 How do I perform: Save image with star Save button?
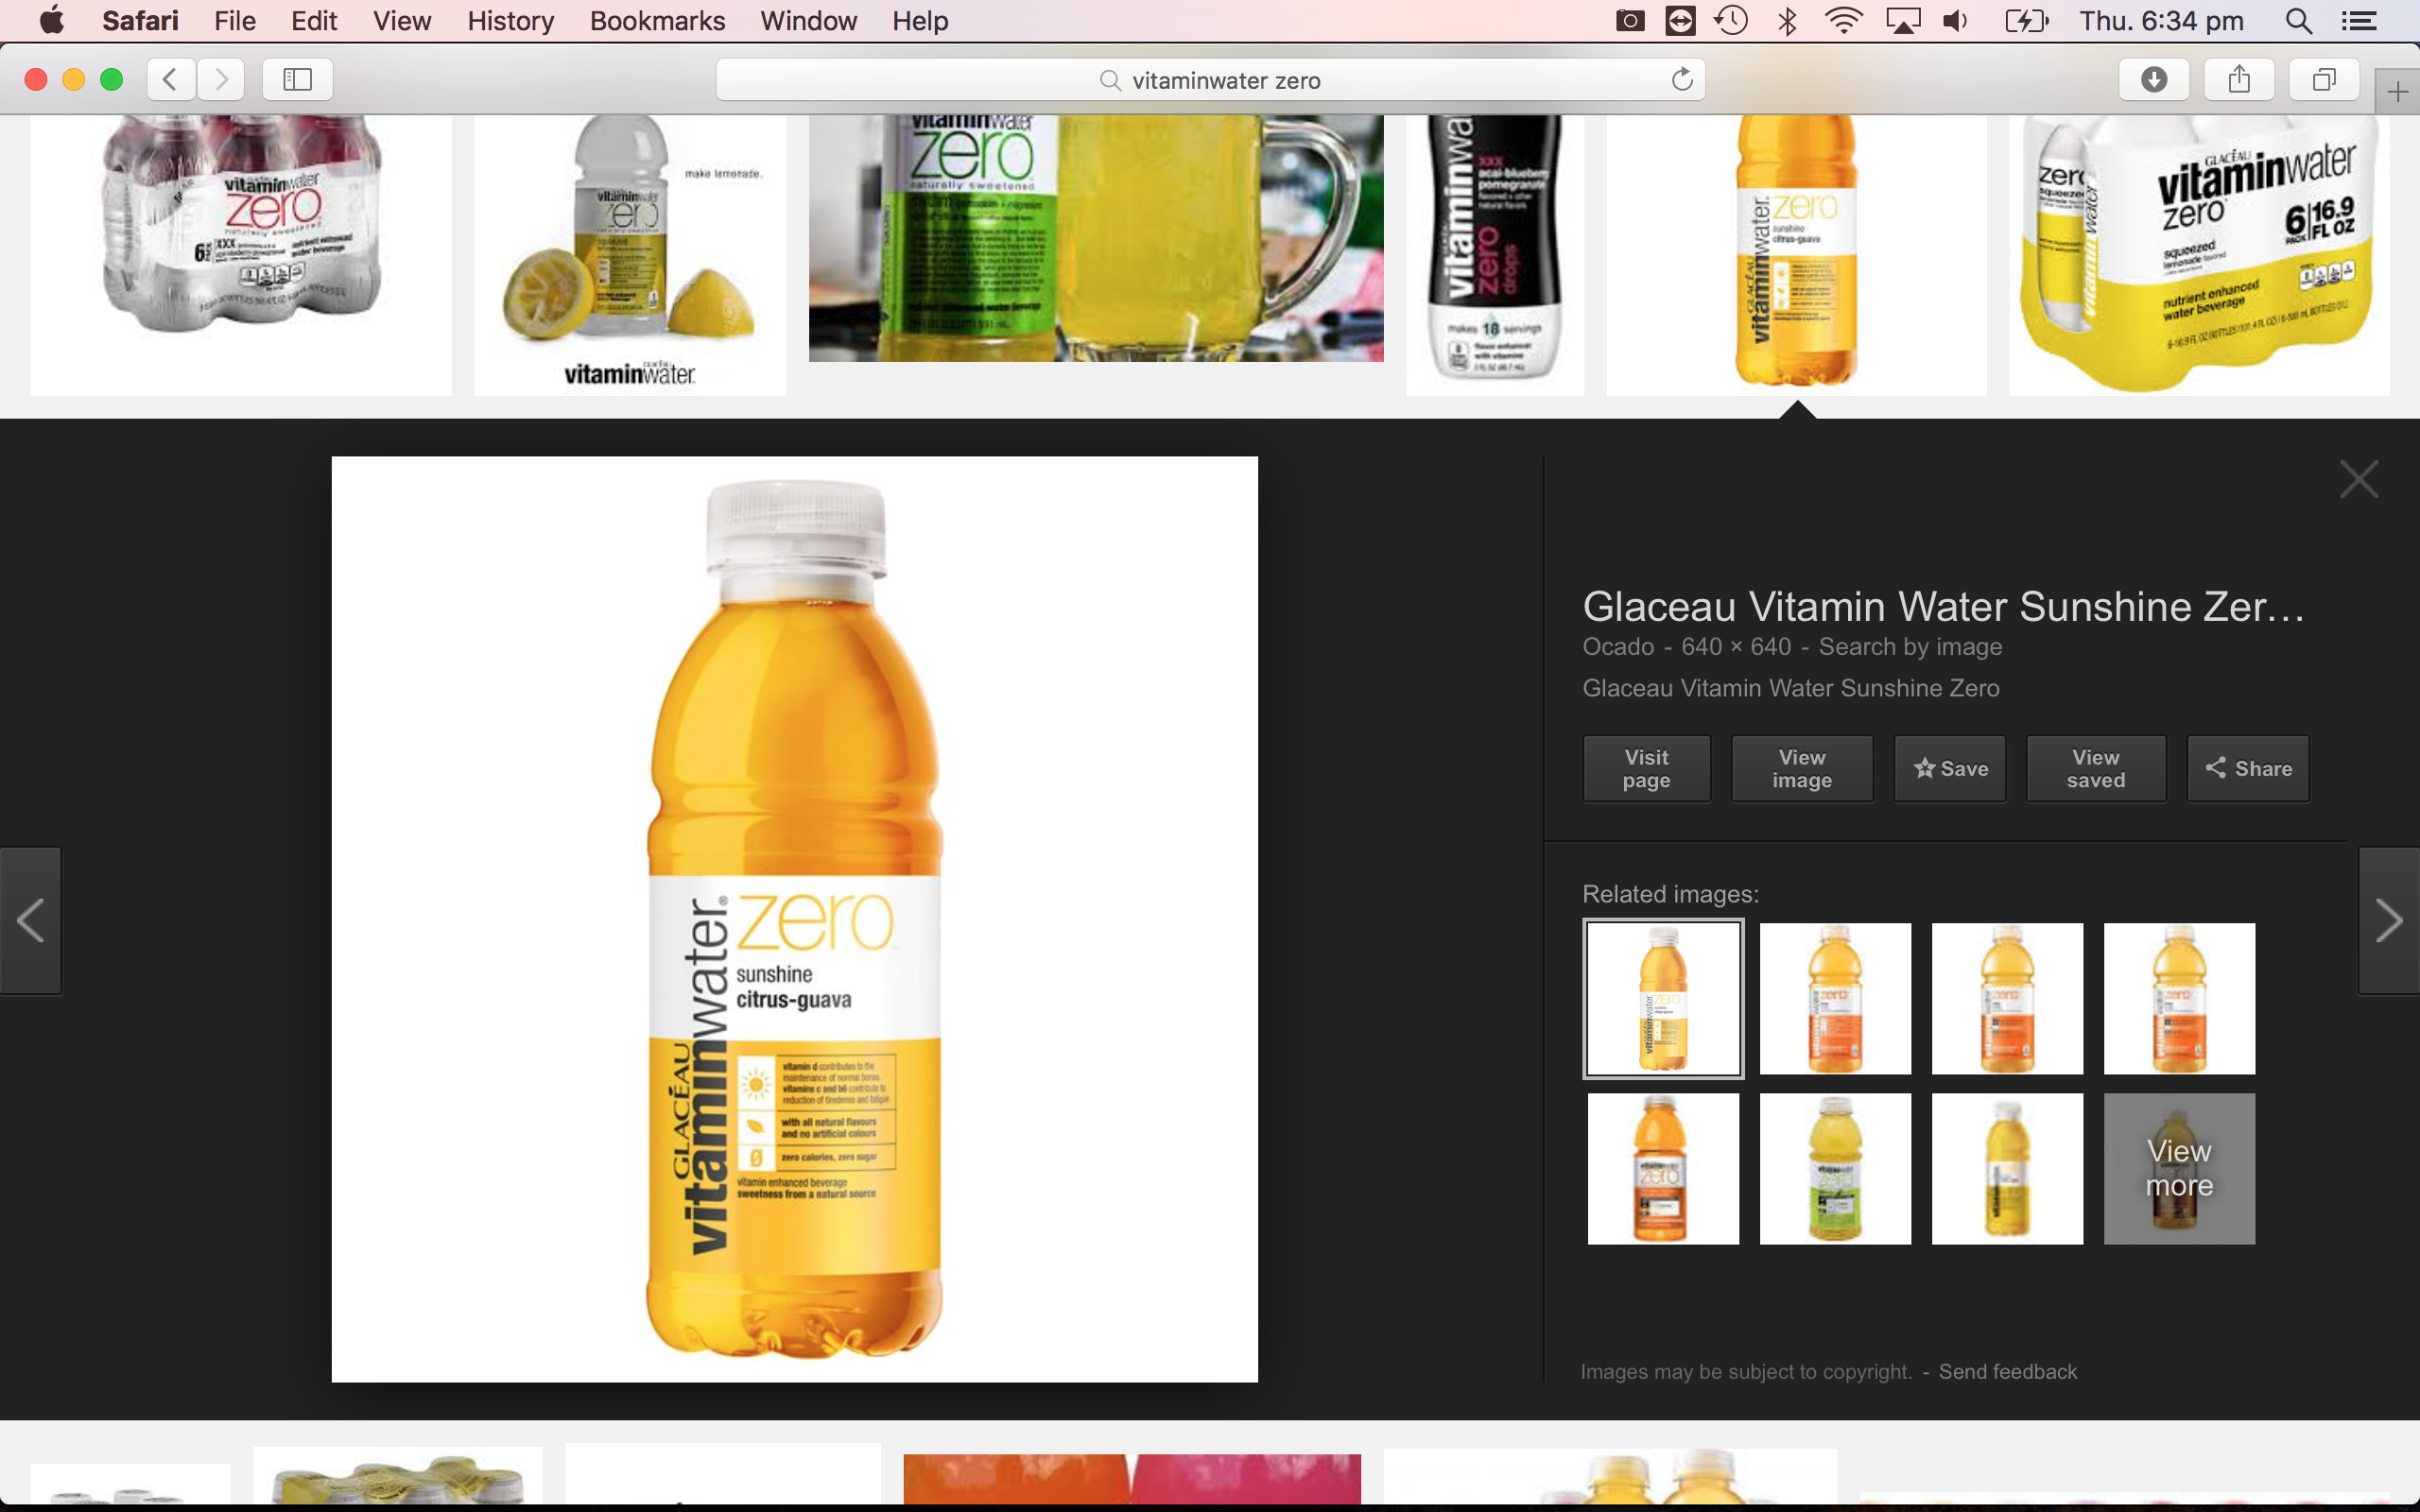1950,768
